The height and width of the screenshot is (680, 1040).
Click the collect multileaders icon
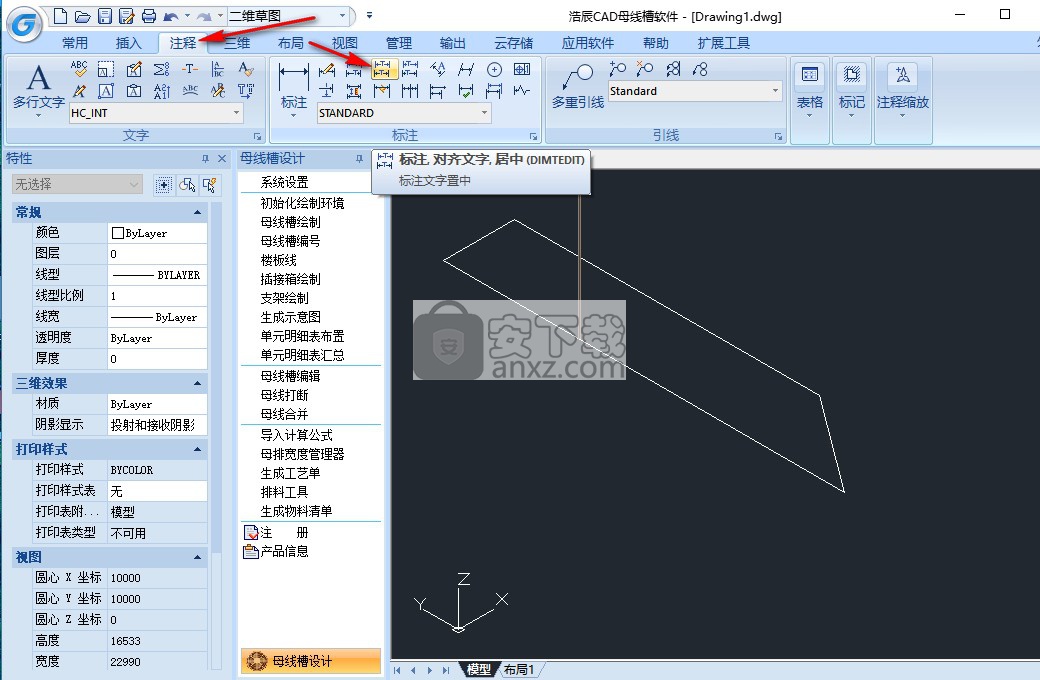tap(700, 68)
